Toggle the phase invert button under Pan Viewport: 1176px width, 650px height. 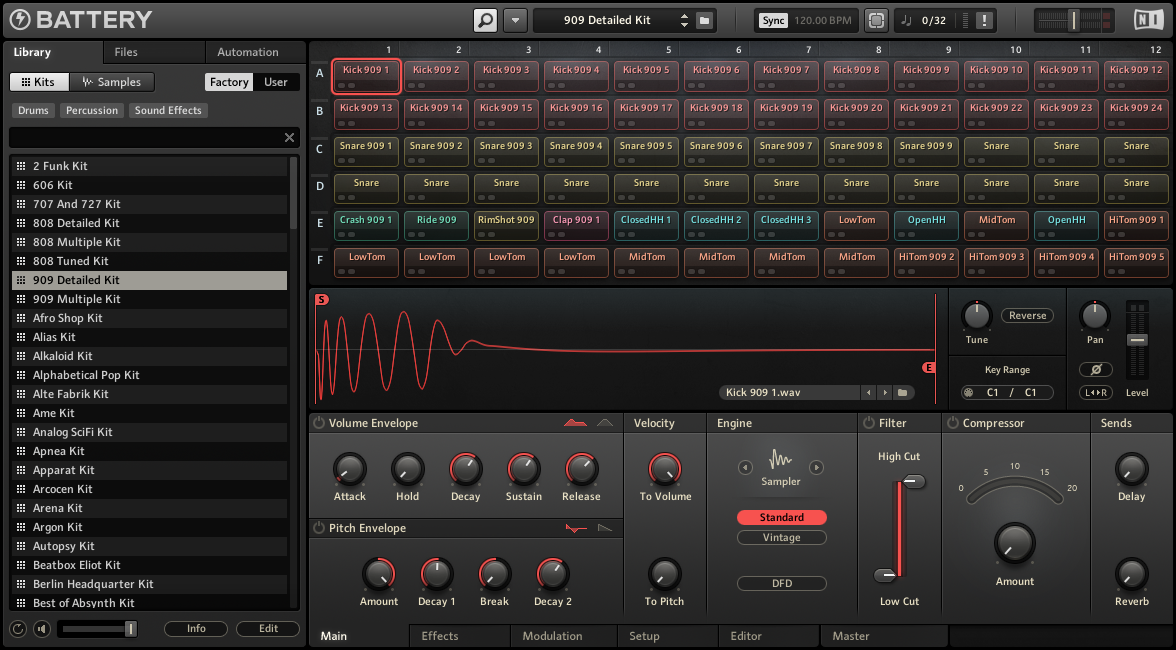point(1095,370)
